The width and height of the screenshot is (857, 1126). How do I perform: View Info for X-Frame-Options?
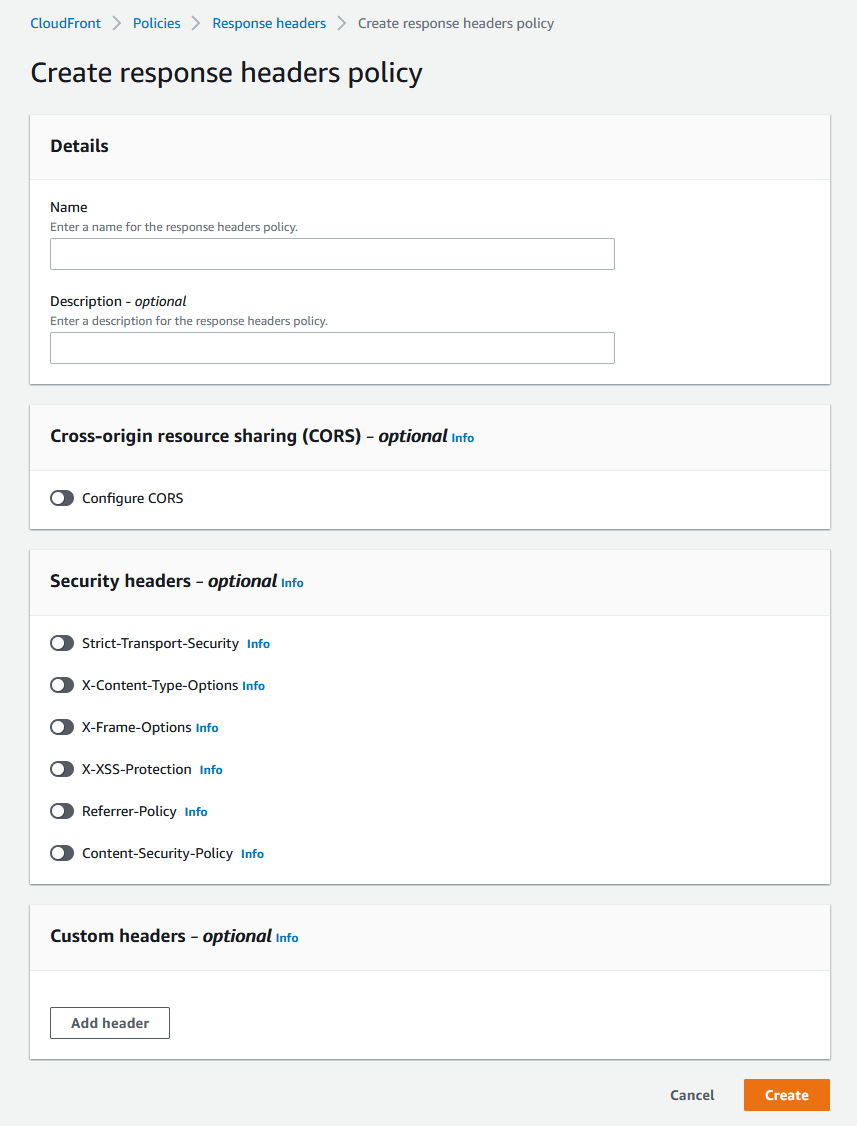point(206,727)
